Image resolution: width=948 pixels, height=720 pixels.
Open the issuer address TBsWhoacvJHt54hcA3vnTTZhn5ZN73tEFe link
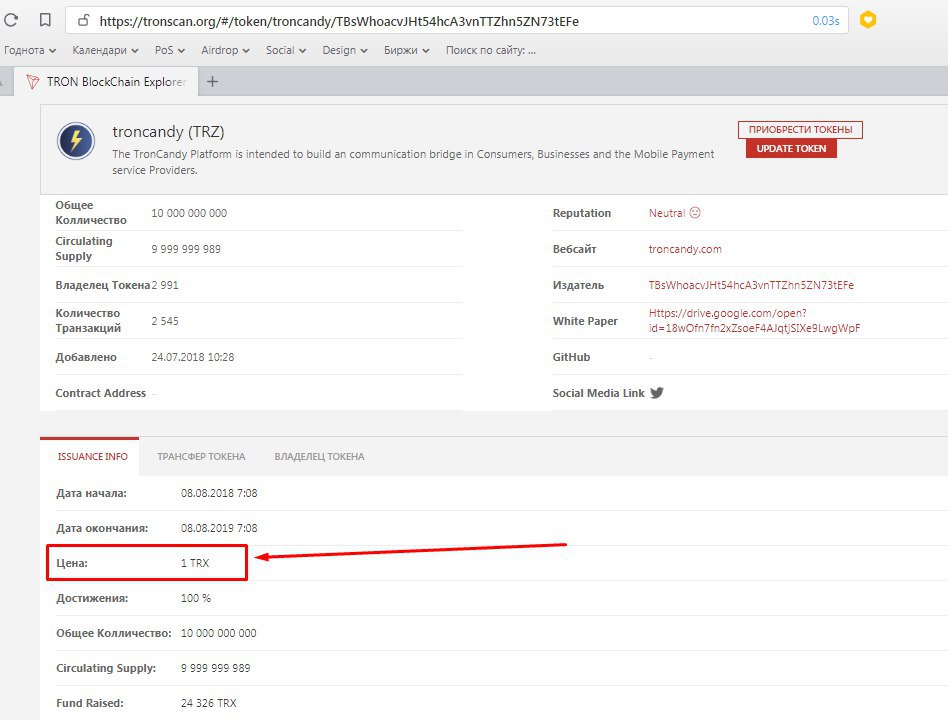(x=751, y=285)
